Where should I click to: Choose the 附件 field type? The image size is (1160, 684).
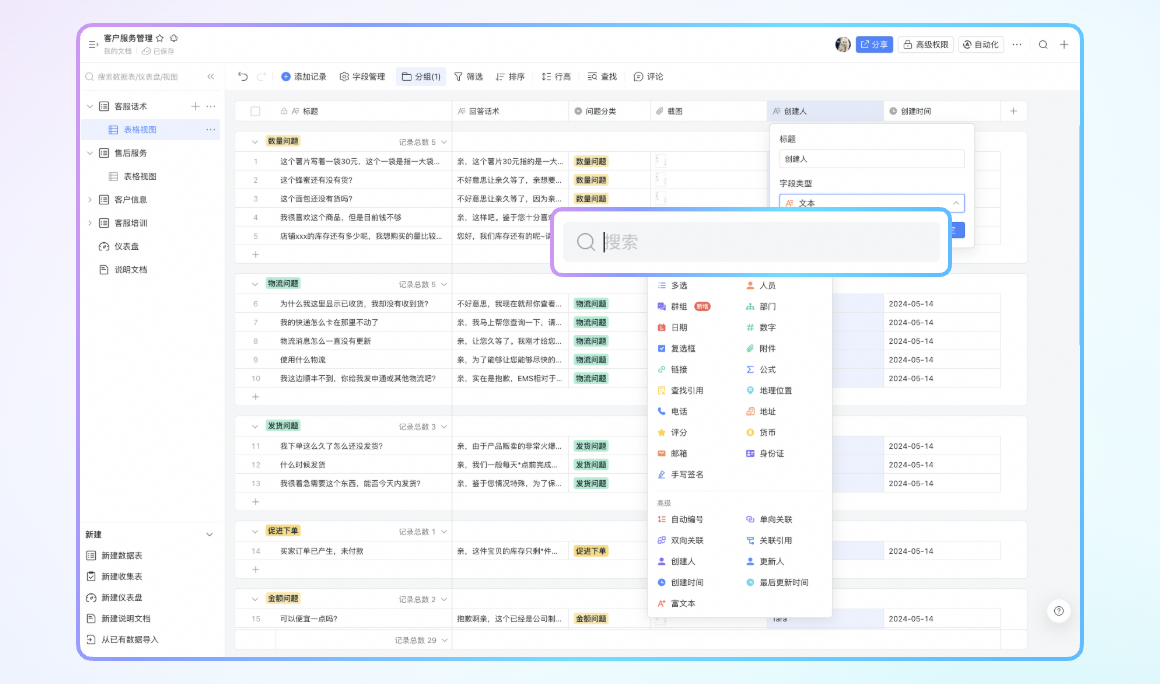pyautogui.click(x=761, y=348)
